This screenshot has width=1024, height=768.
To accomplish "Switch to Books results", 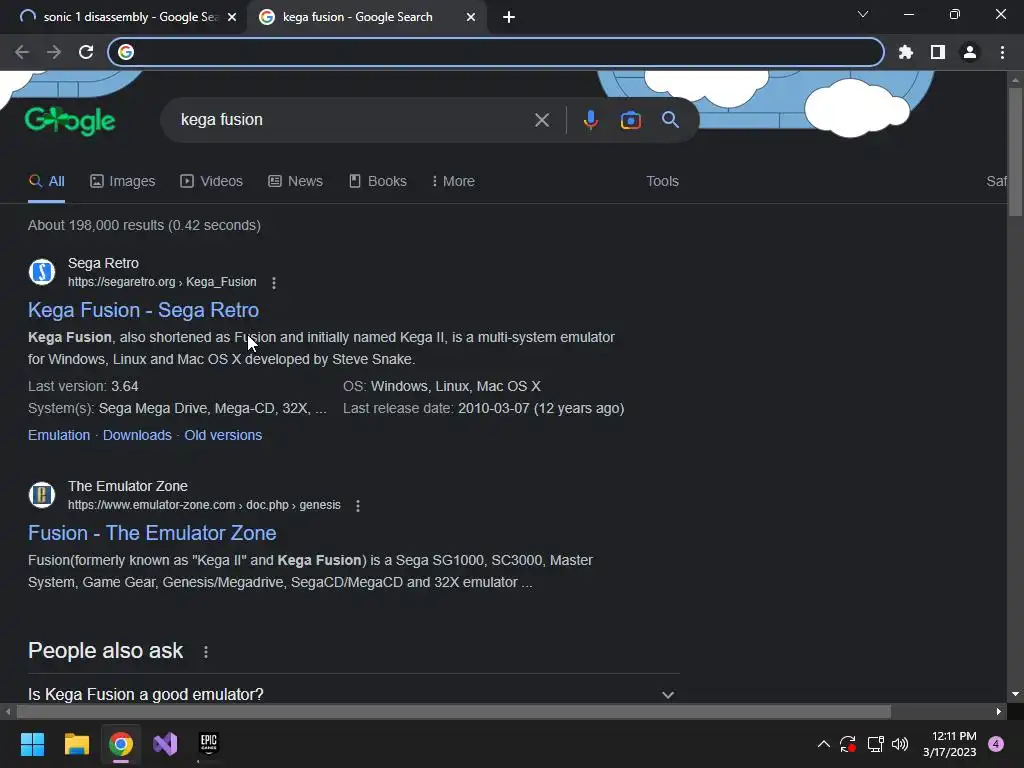I will coord(377,182).
